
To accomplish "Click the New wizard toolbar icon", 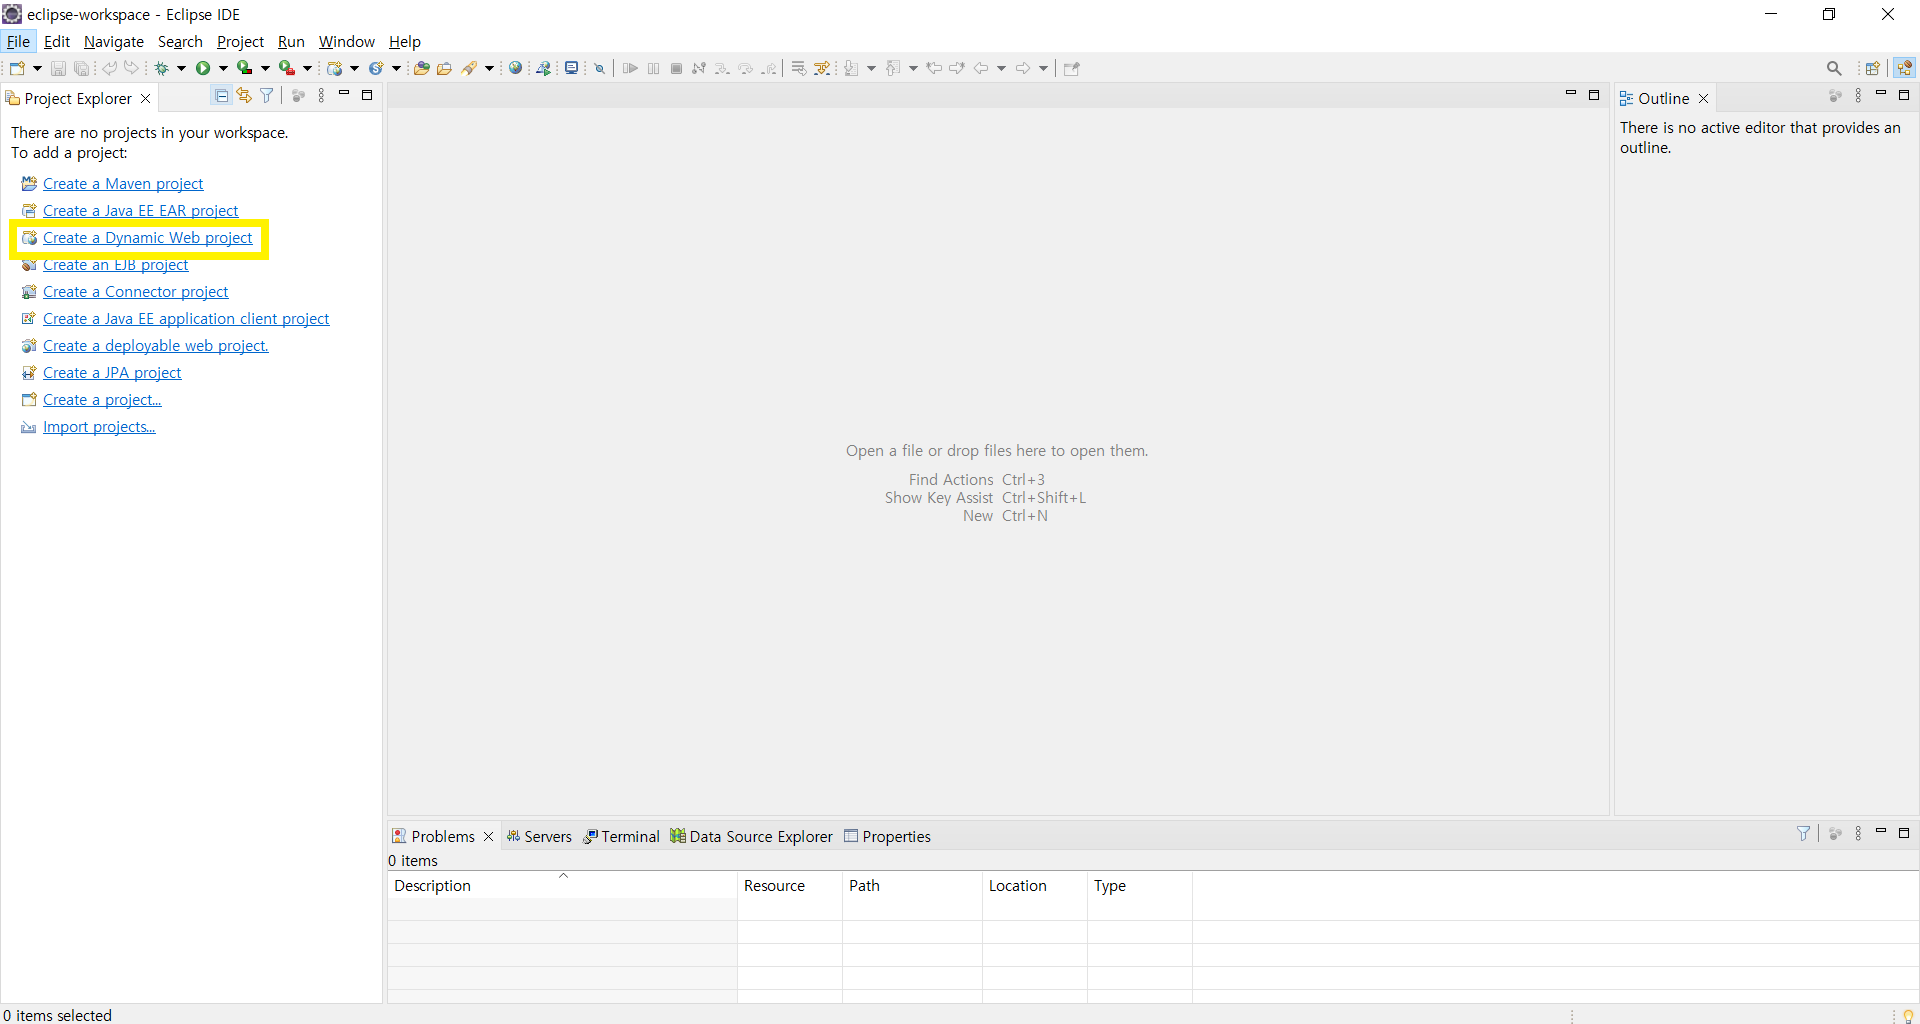I will click(x=17, y=68).
